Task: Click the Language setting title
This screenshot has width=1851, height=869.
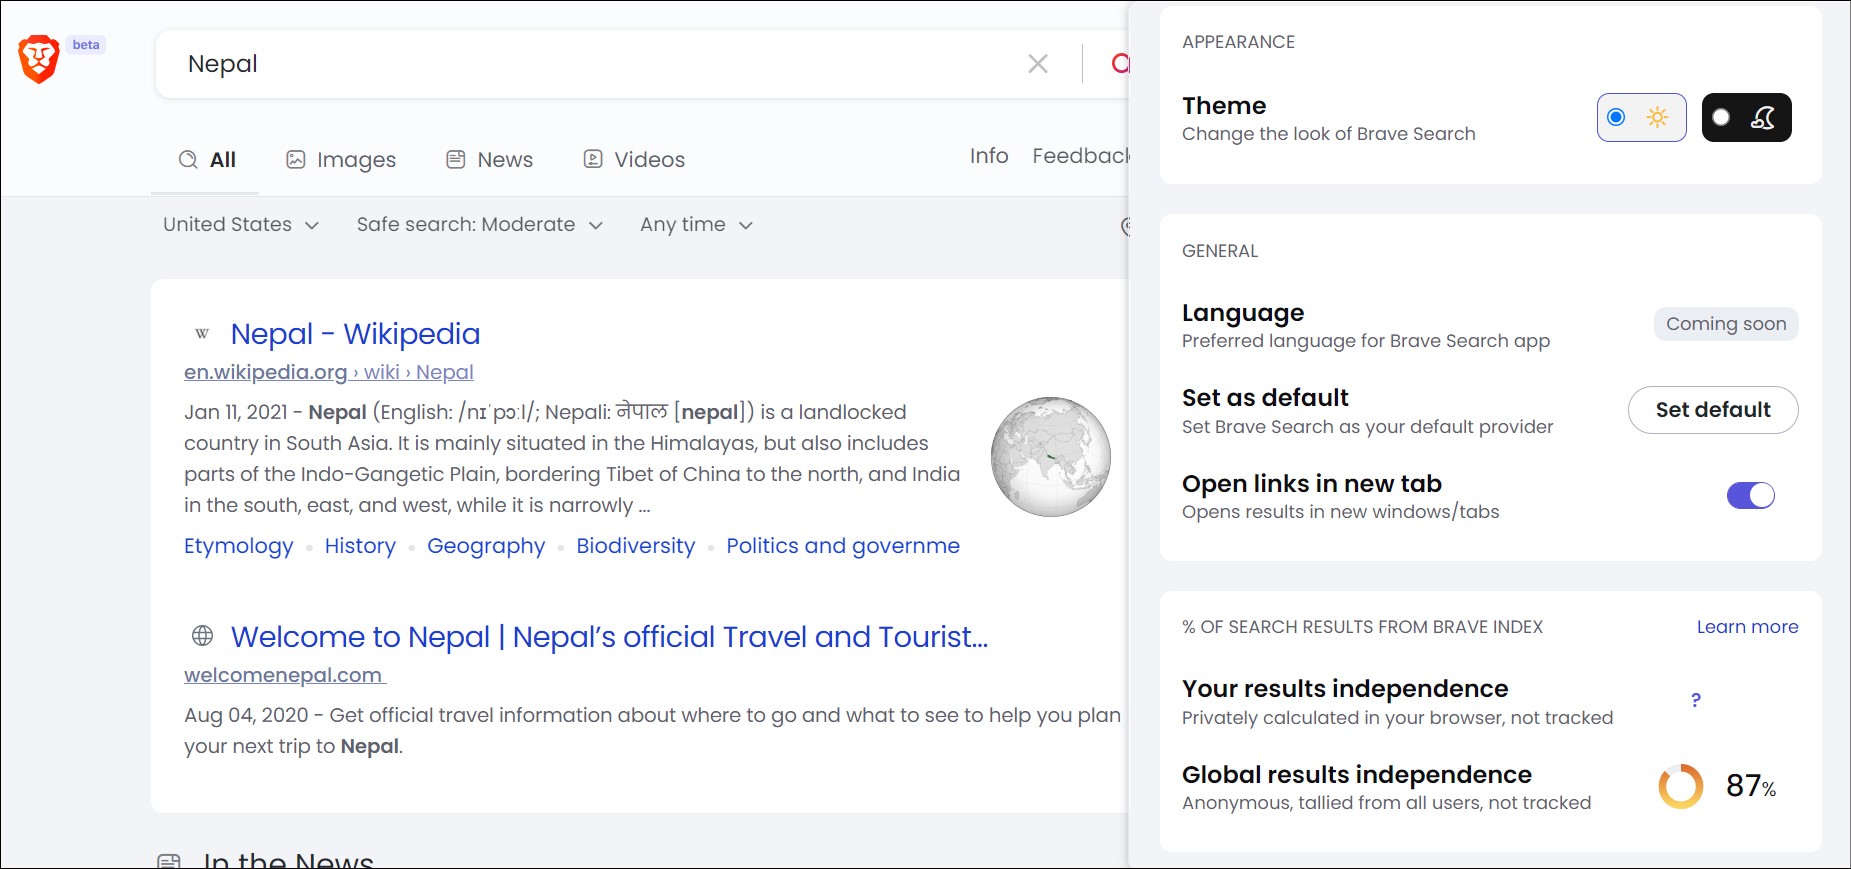Action: (x=1243, y=313)
